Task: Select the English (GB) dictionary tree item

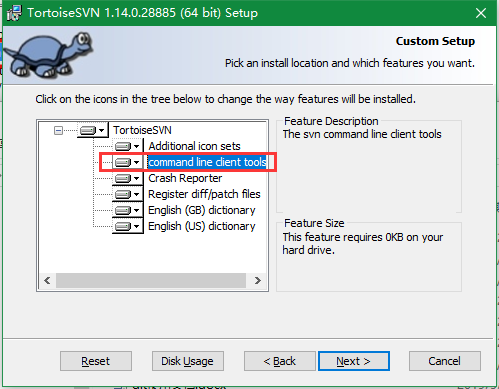Action: point(202,210)
